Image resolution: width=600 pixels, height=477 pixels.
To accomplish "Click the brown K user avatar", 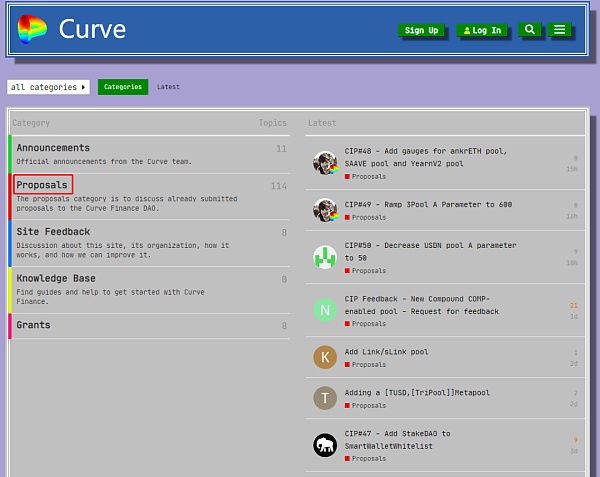I will click(x=325, y=357).
